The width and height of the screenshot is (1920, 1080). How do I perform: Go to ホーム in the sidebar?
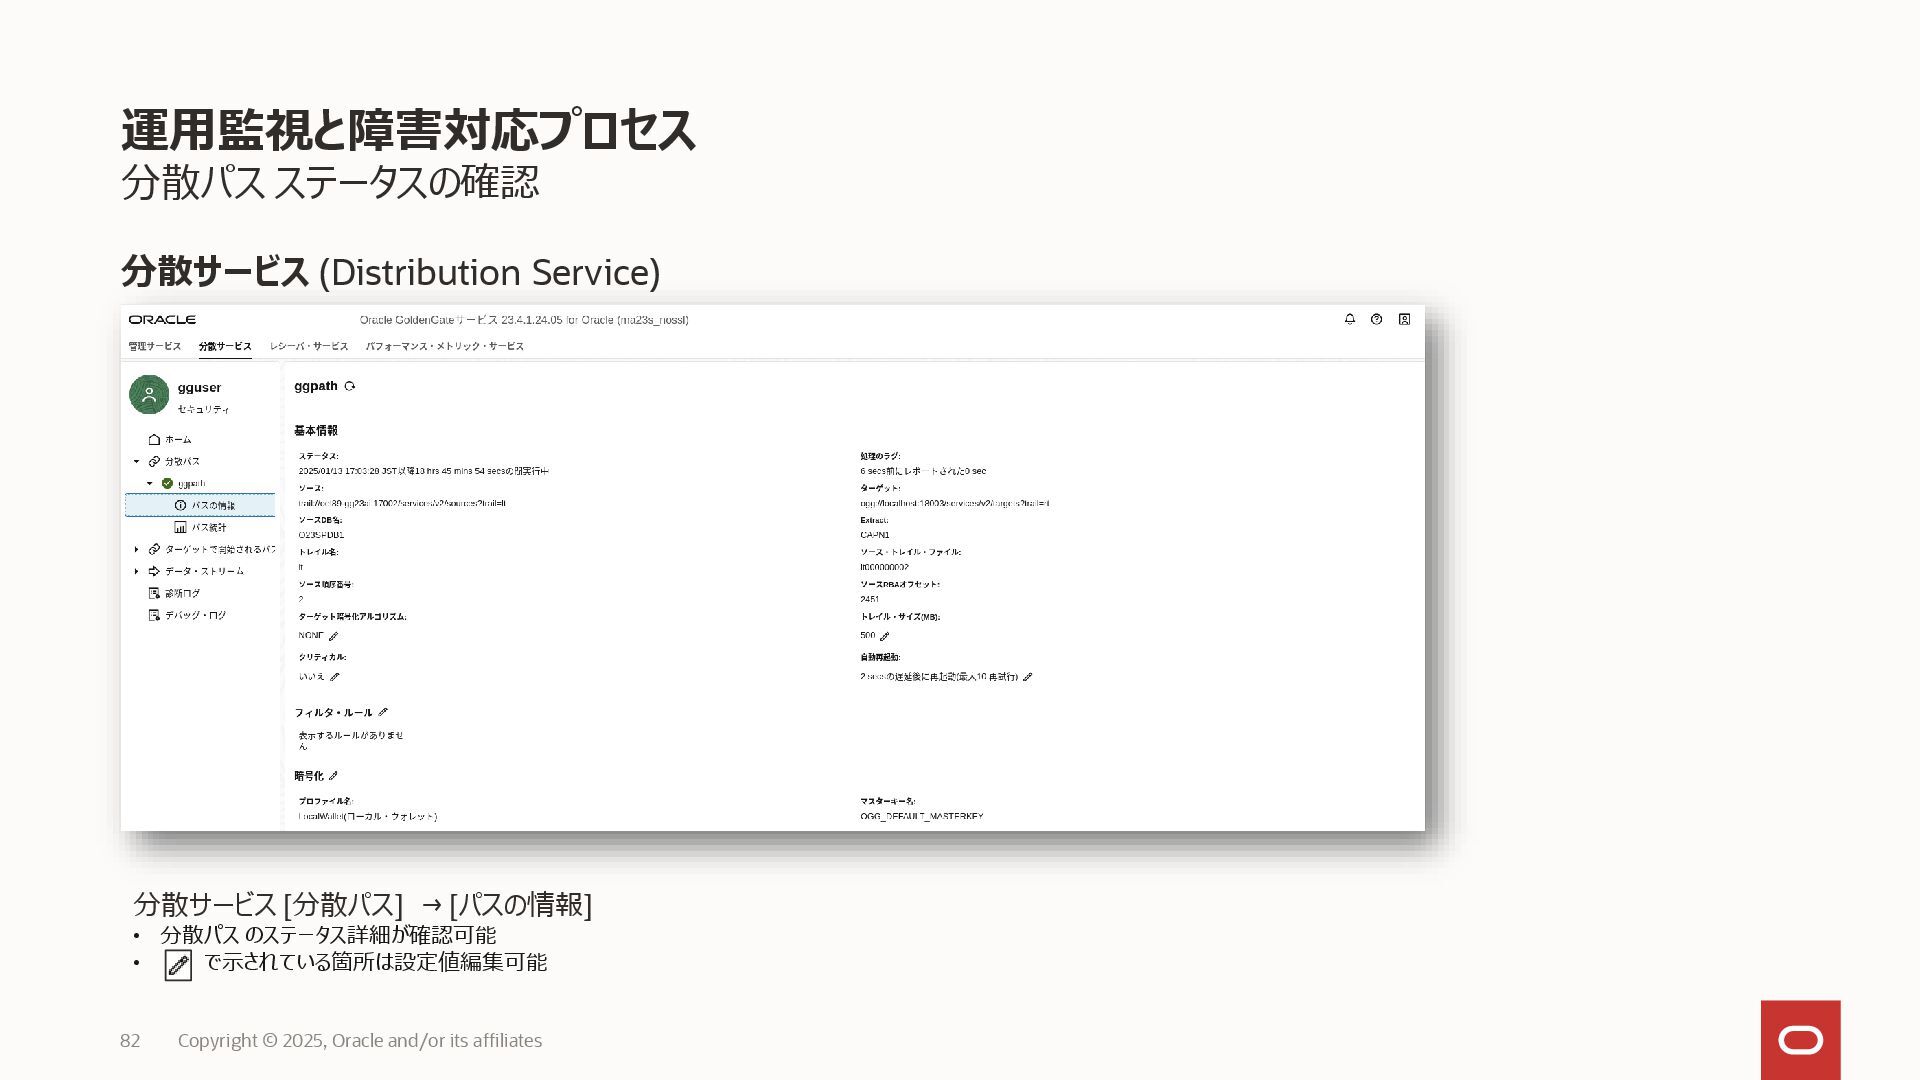[177, 439]
